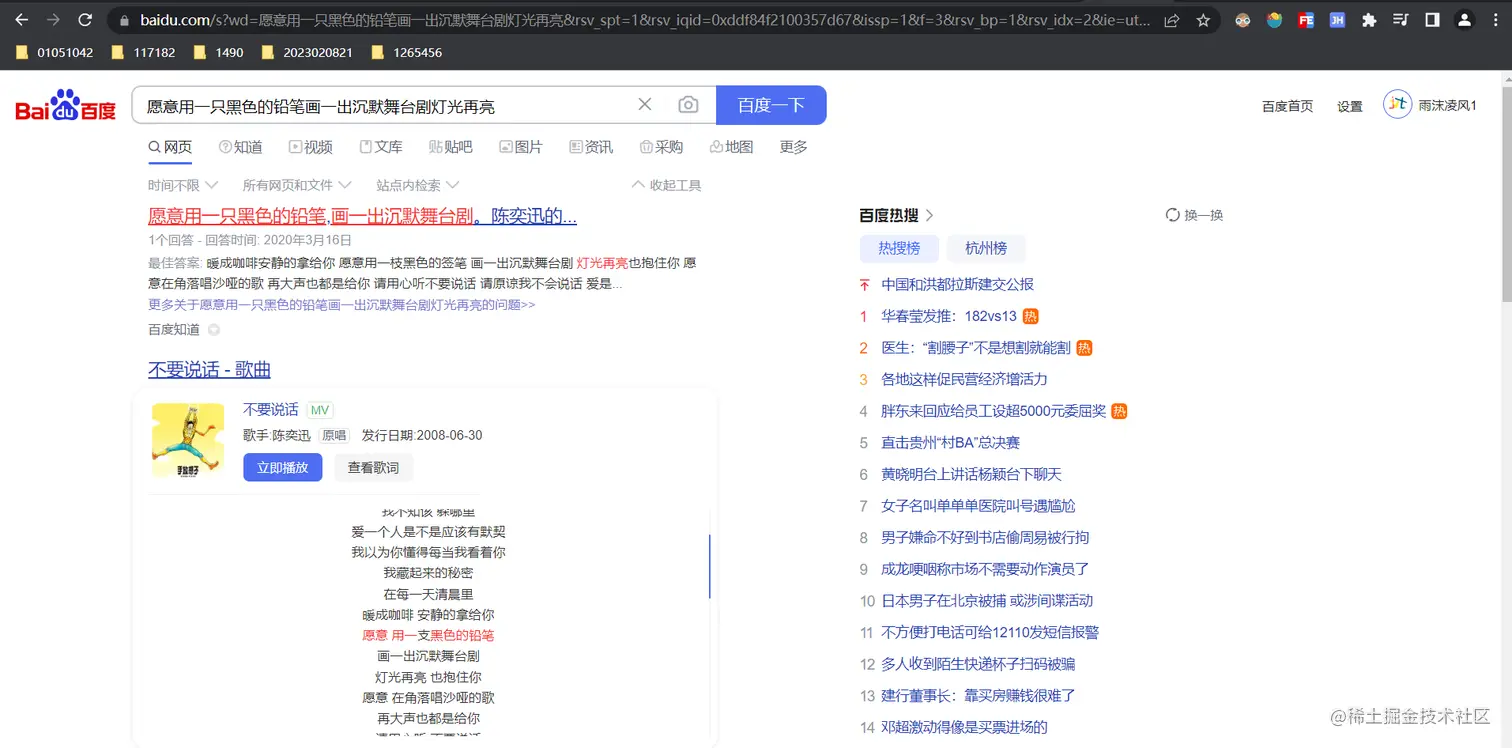Click the blue JH extension icon
Screen dimensions: 1512x748
point(1337,20)
